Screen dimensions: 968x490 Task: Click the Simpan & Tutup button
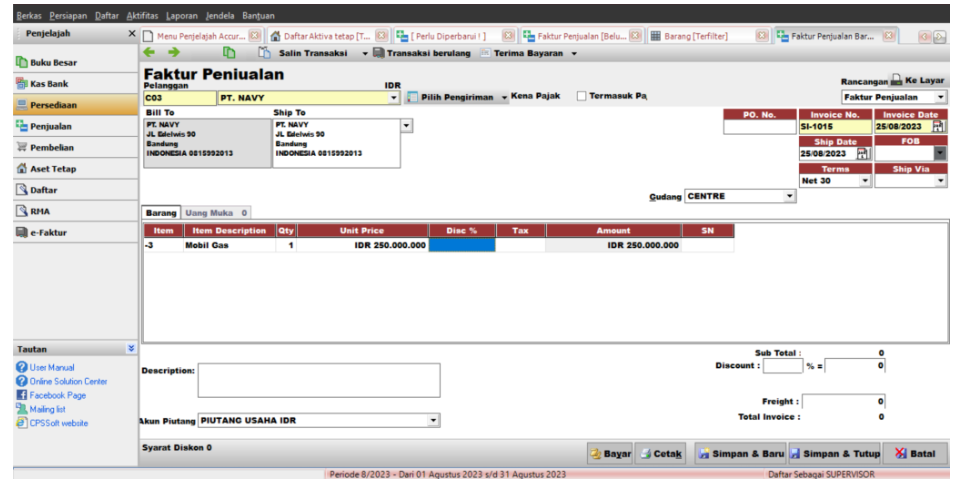click(x=834, y=454)
